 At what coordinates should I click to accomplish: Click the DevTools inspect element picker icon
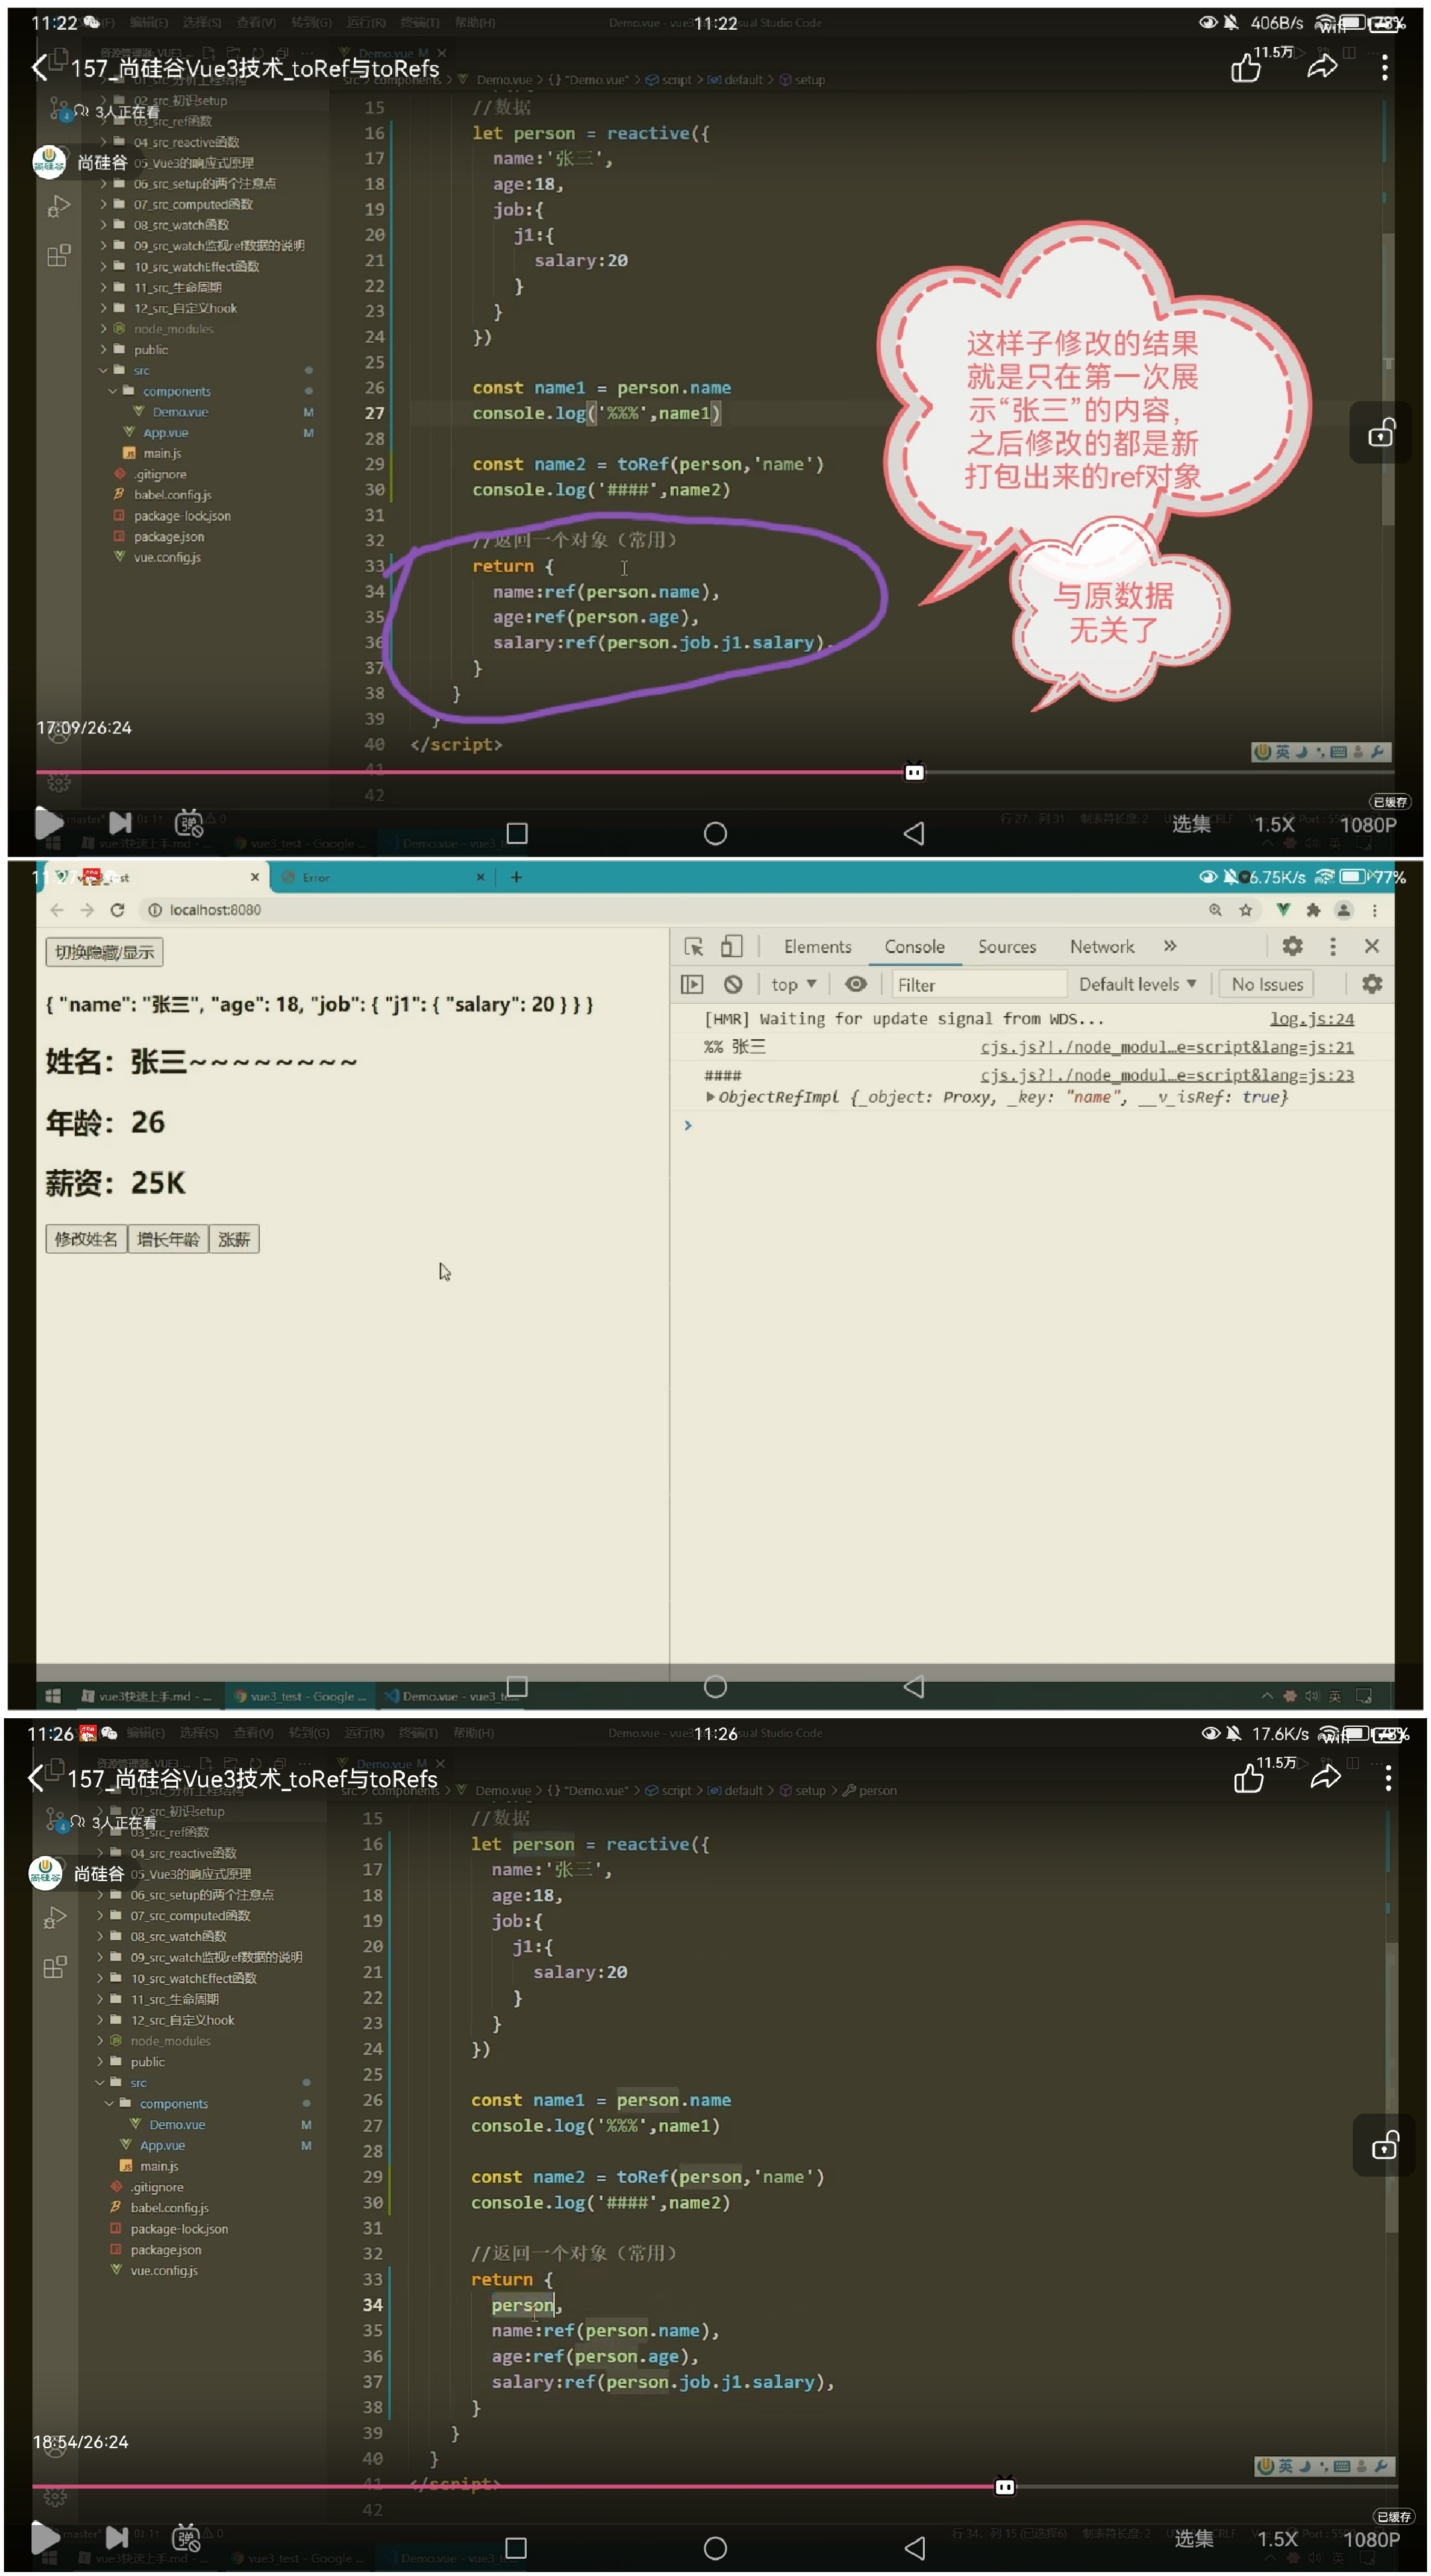693,946
